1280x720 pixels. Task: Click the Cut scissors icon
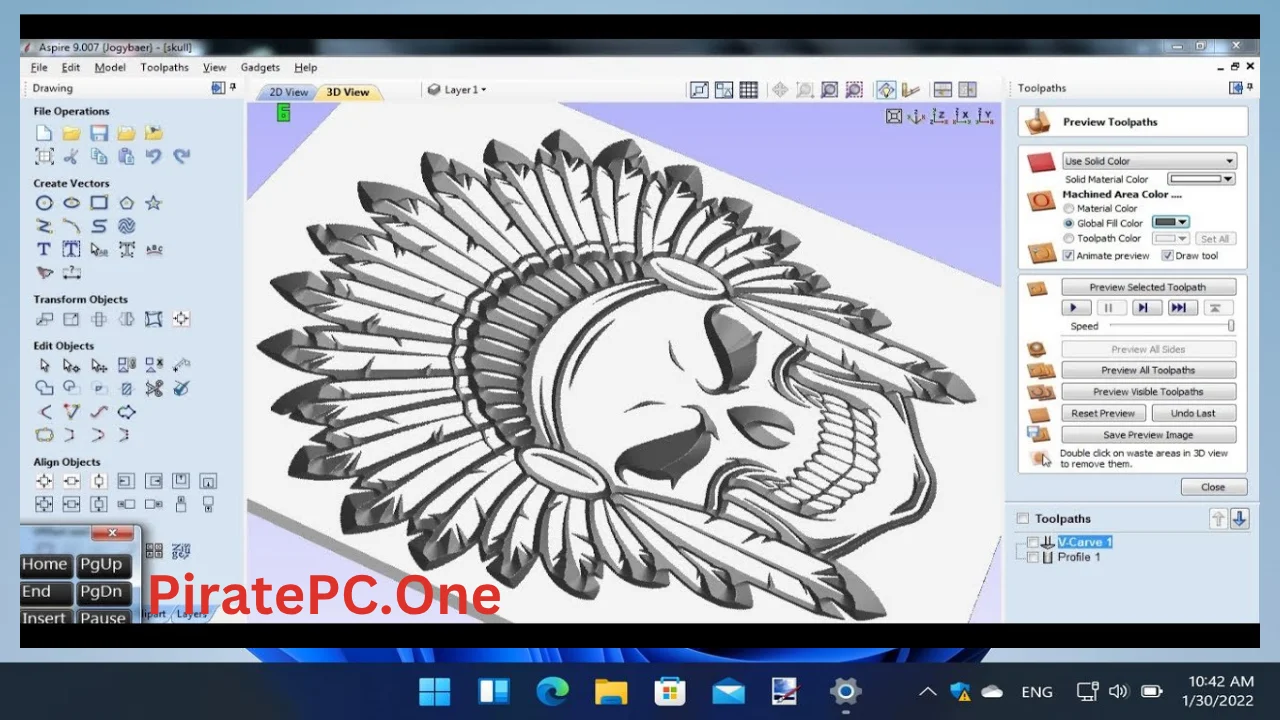pyautogui.click(x=71, y=156)
